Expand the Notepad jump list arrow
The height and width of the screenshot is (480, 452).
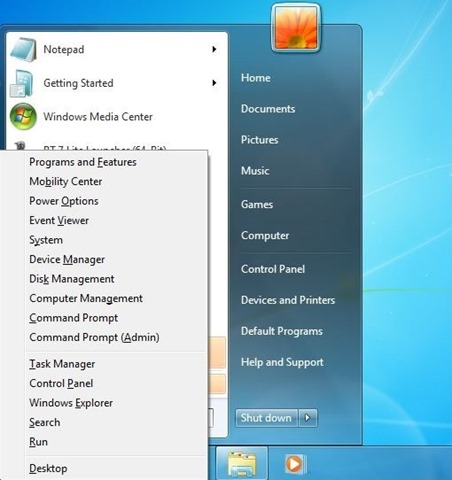pyautogui.click(x=214, y=49)
